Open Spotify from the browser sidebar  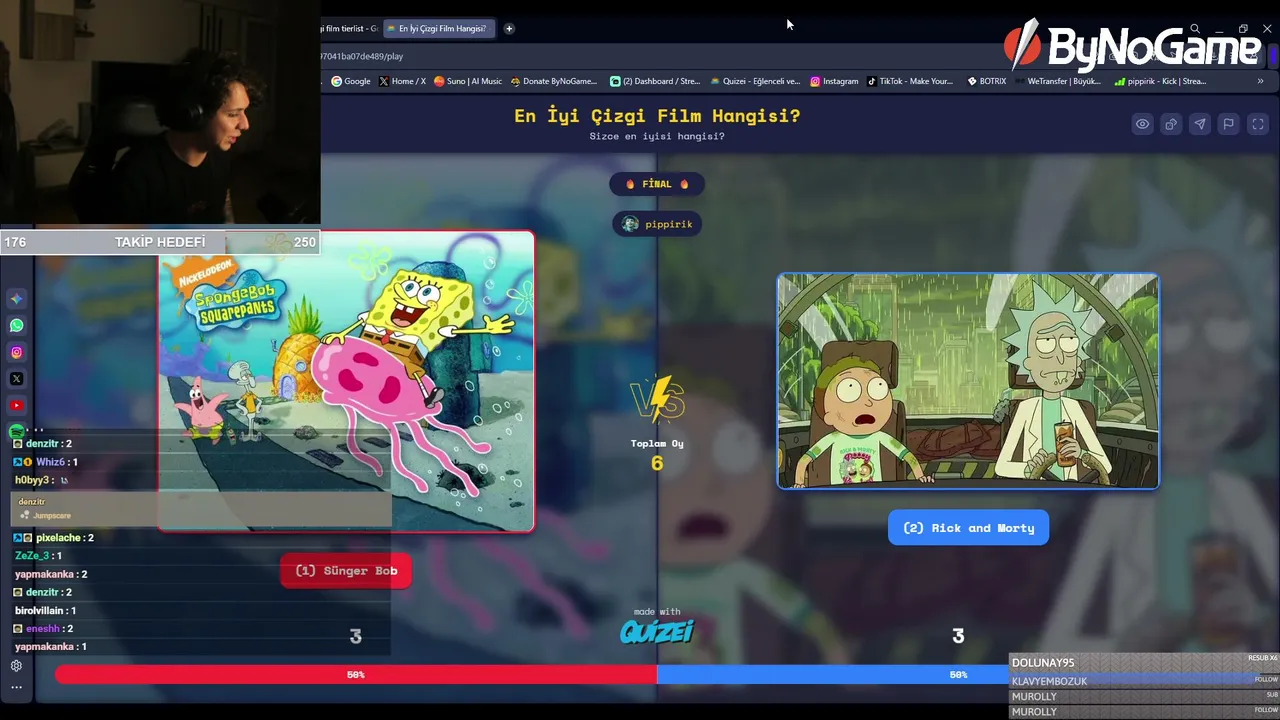point(17,432)
